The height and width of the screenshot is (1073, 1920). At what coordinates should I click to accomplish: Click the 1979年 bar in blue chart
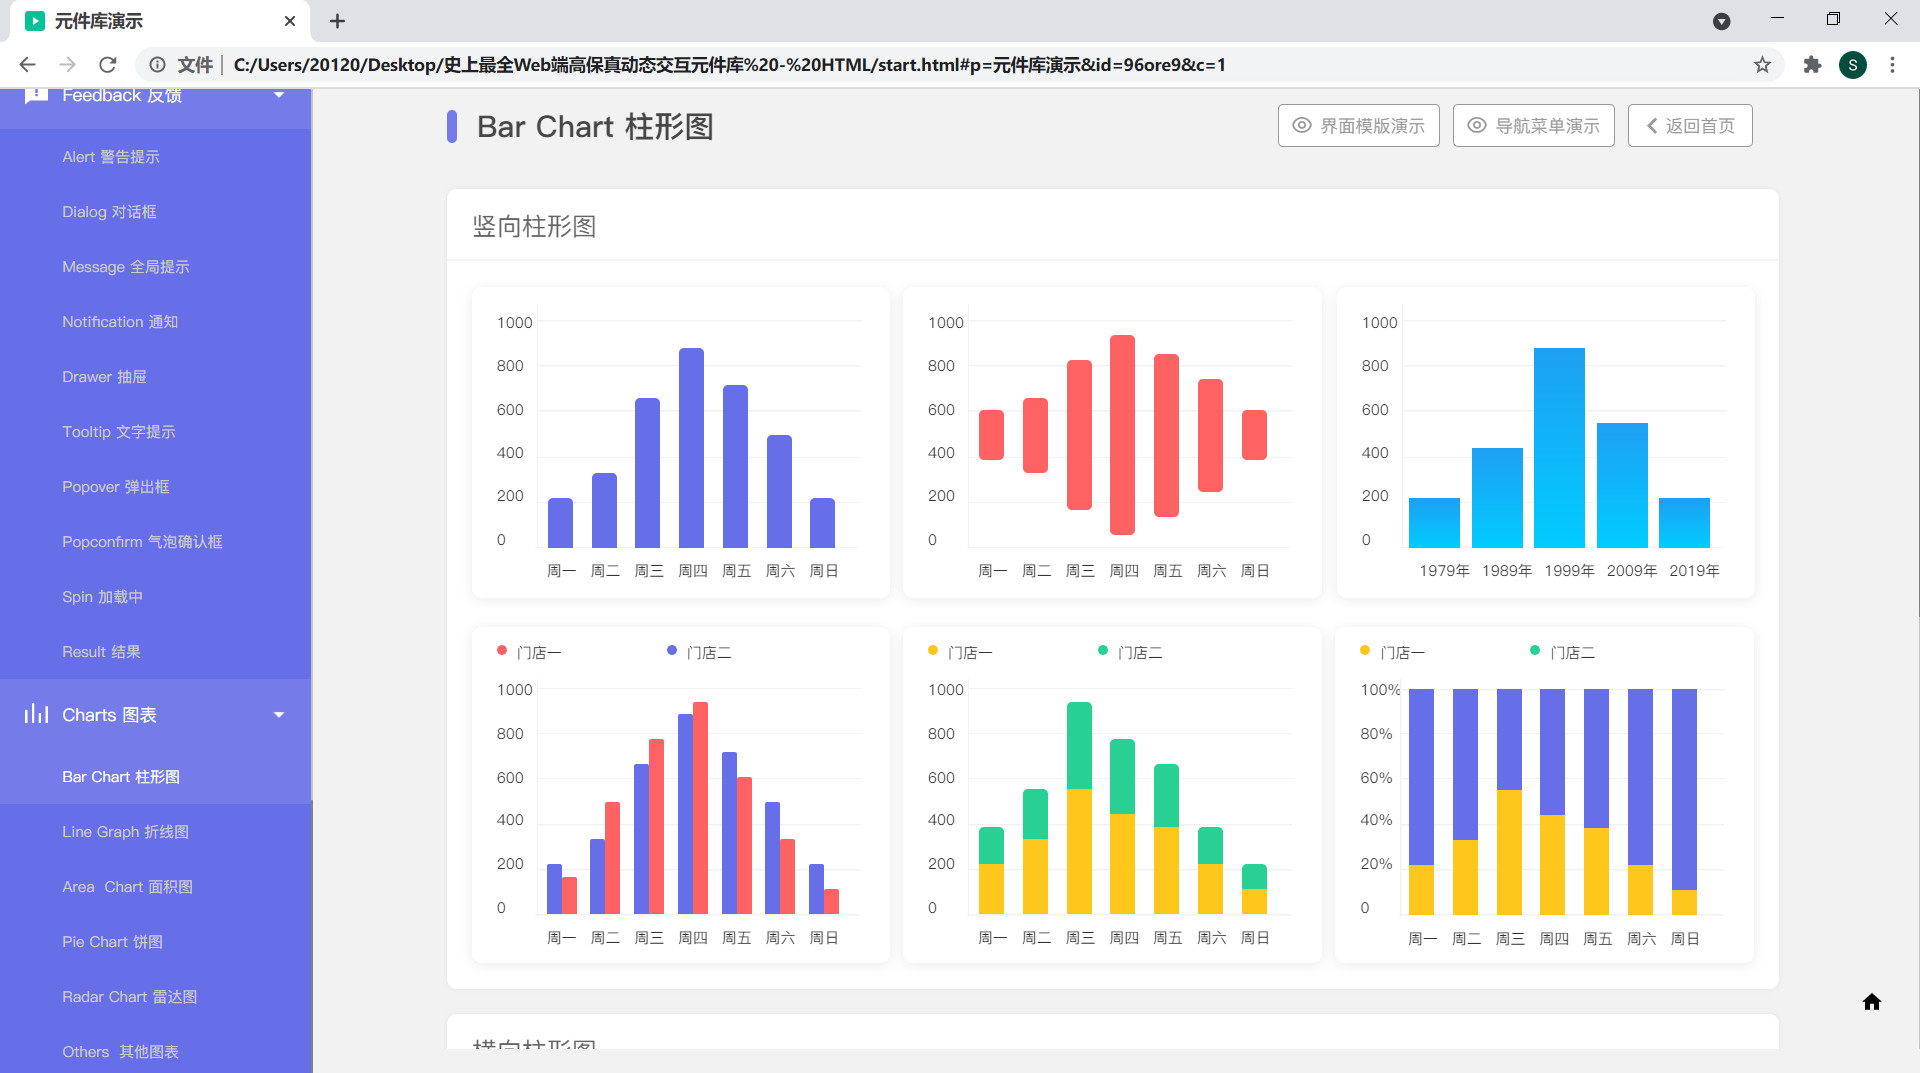[1434, 523]
